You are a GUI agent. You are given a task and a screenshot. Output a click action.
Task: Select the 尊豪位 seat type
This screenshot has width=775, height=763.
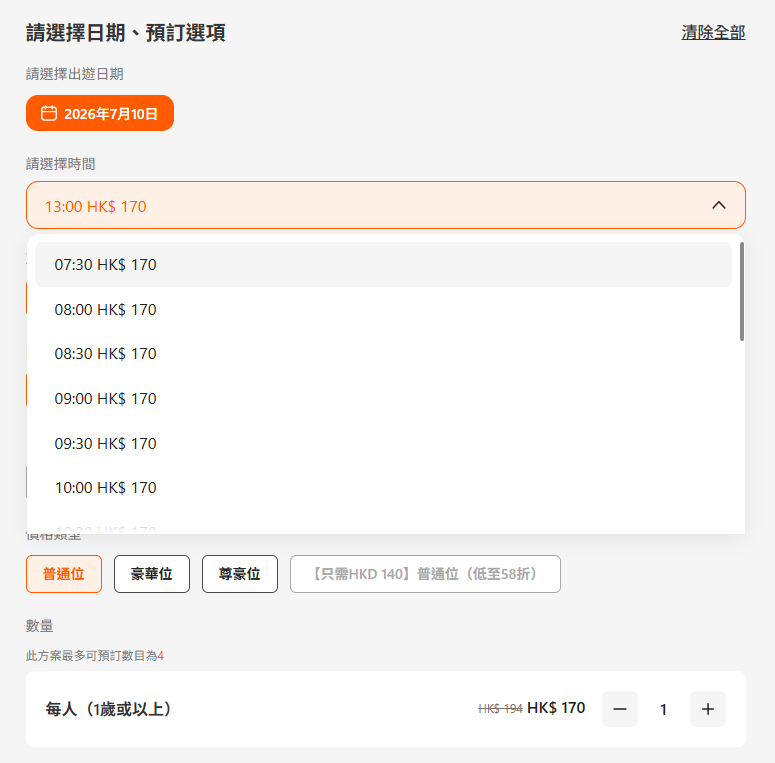pos(240,574)
